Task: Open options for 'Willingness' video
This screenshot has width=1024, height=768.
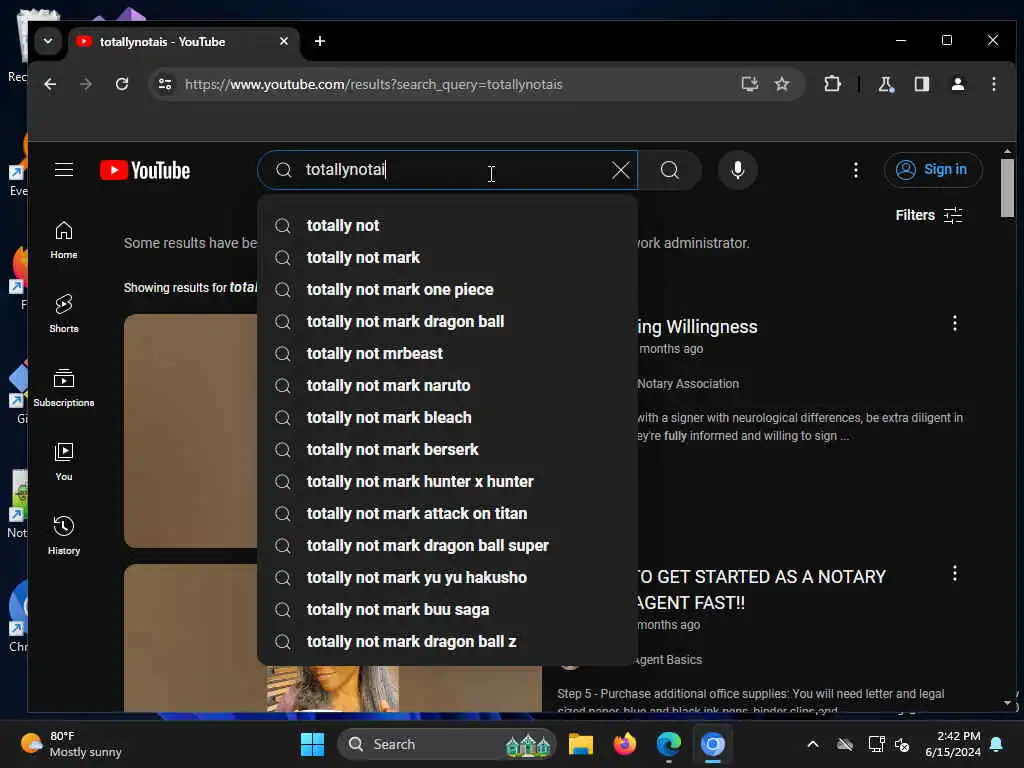Action: click(954, 323)
